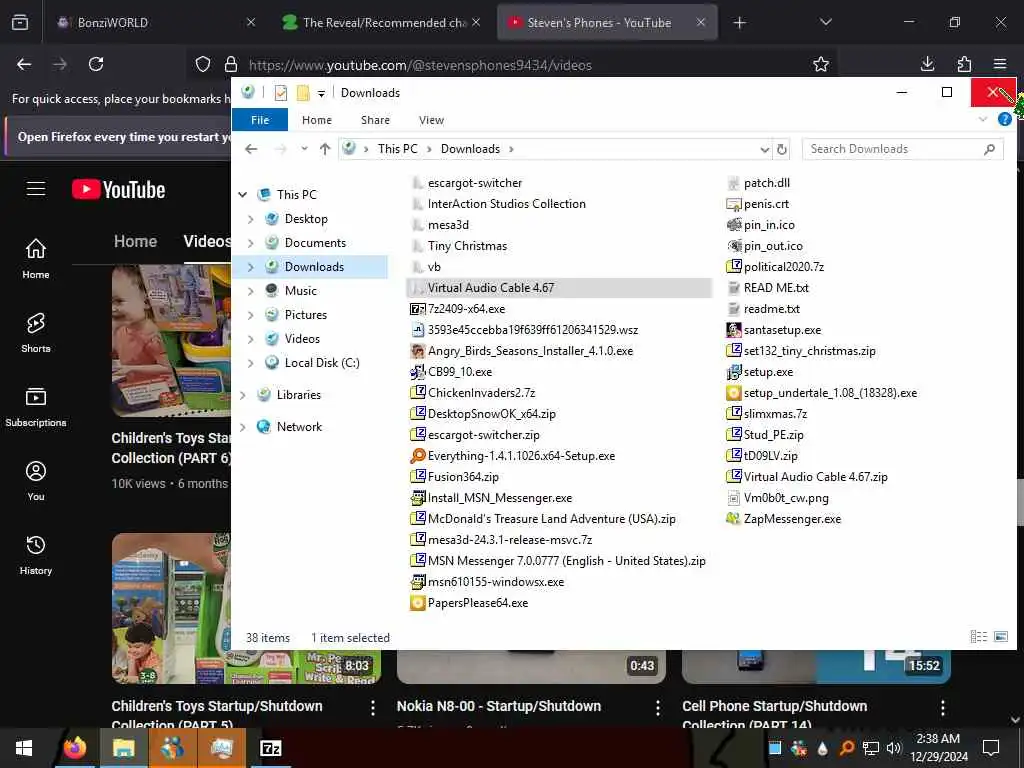The image size is (1024, 768).
Task: Switch to details view in Explorer
Action: [978, 636]
